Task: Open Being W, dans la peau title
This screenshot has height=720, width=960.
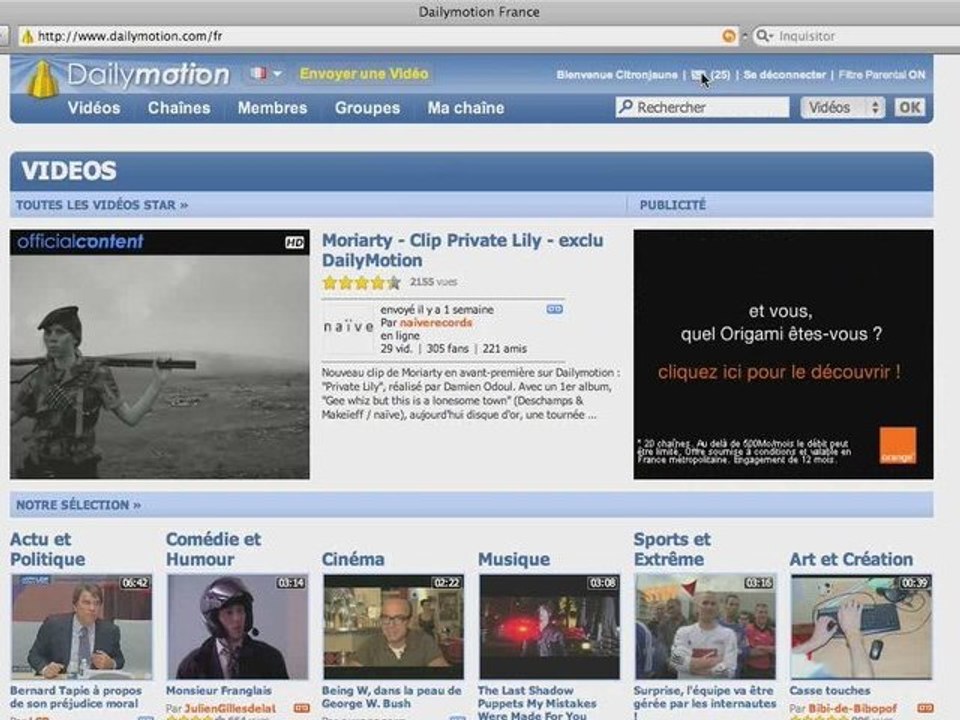Action: [x=392, y=697]
